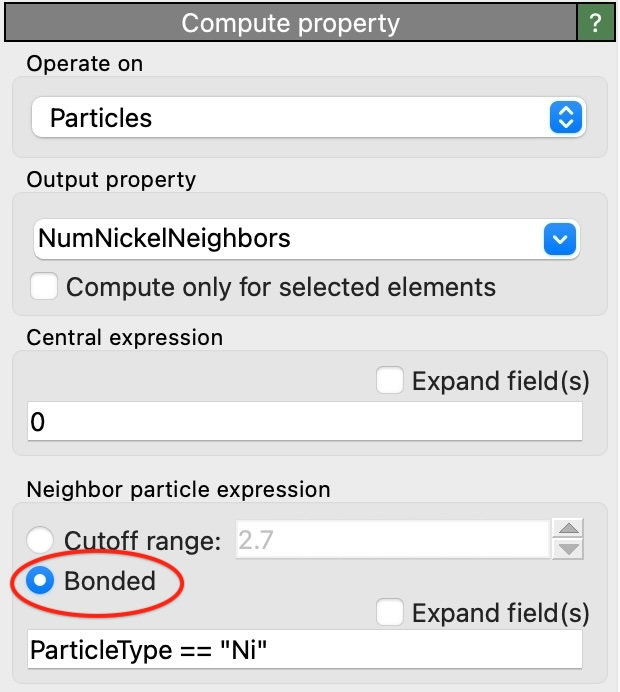
Task: Check Expand field(s) under Central expression
Action: coord(390,381)
